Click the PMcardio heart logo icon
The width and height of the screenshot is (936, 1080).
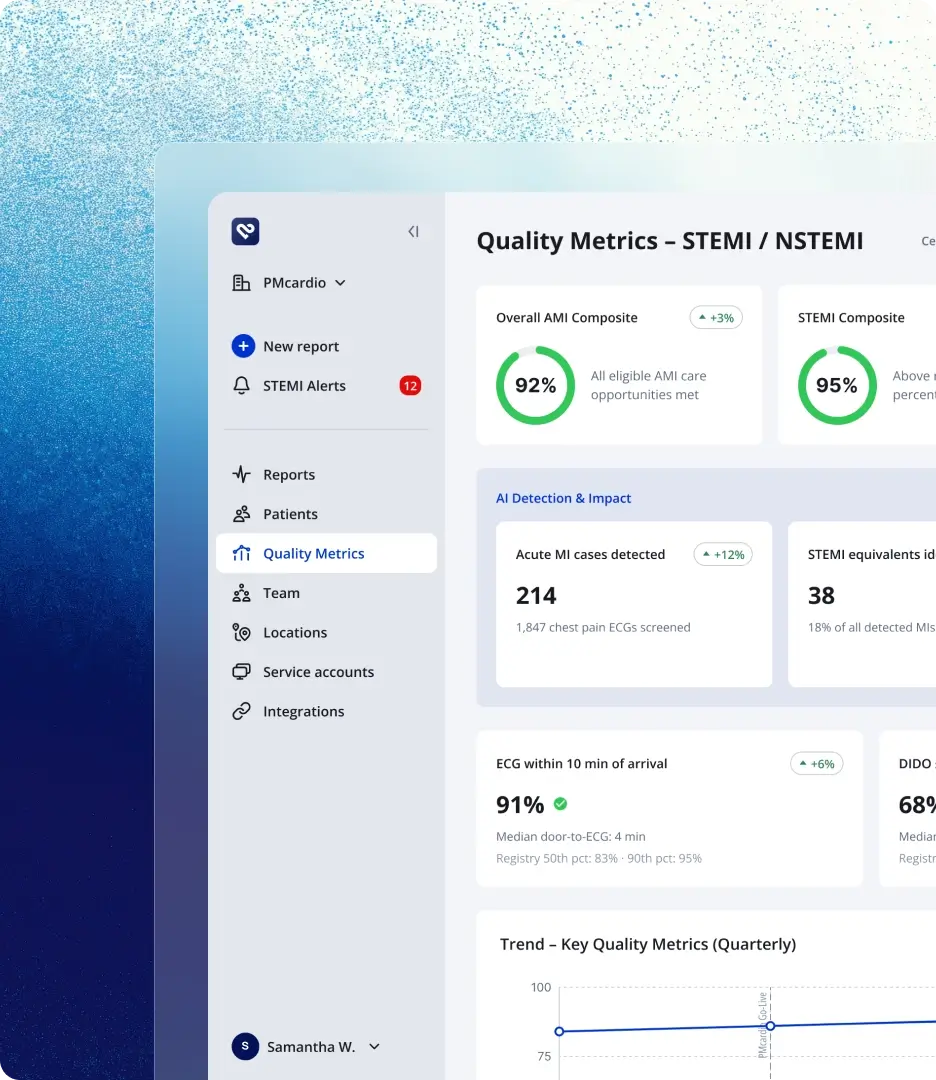(245, 231)
